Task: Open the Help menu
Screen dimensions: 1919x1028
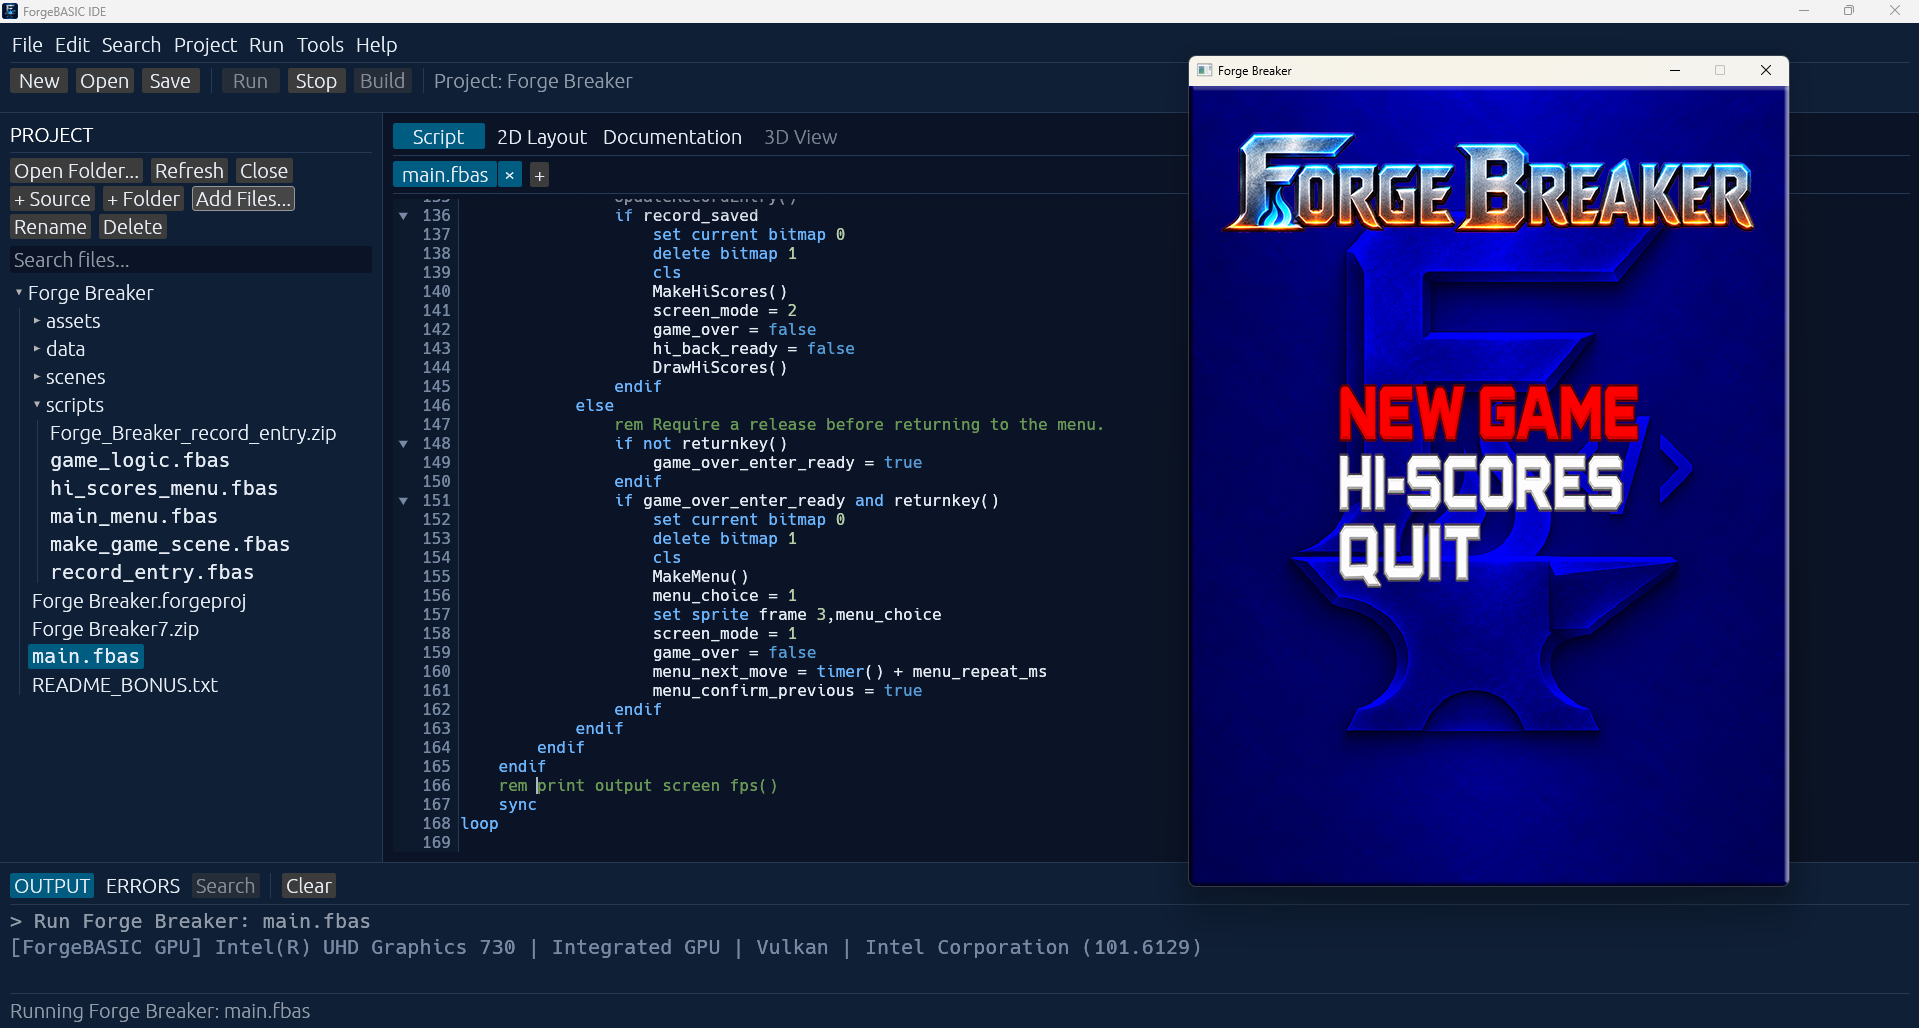Action: coord(376,45)
